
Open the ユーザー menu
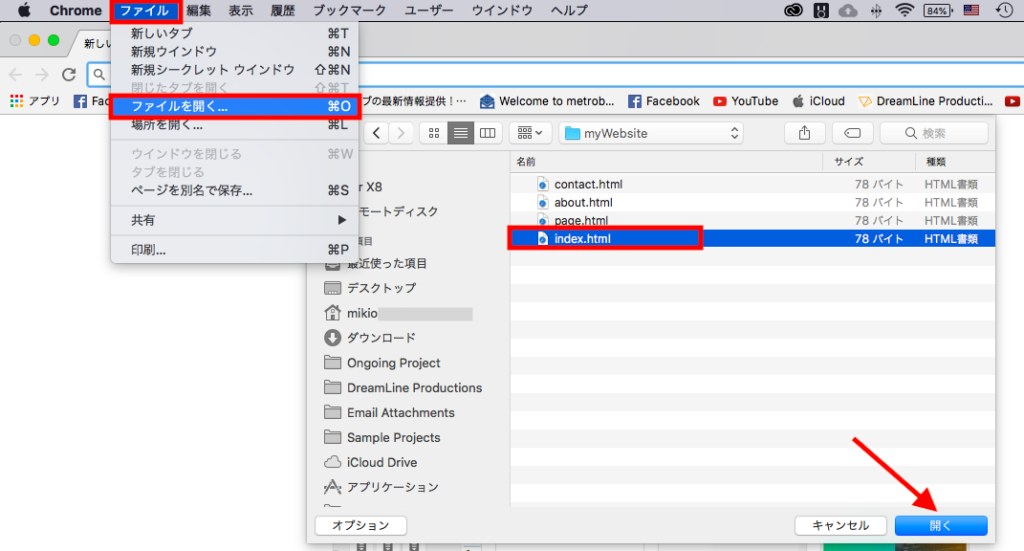click(428, 10)
